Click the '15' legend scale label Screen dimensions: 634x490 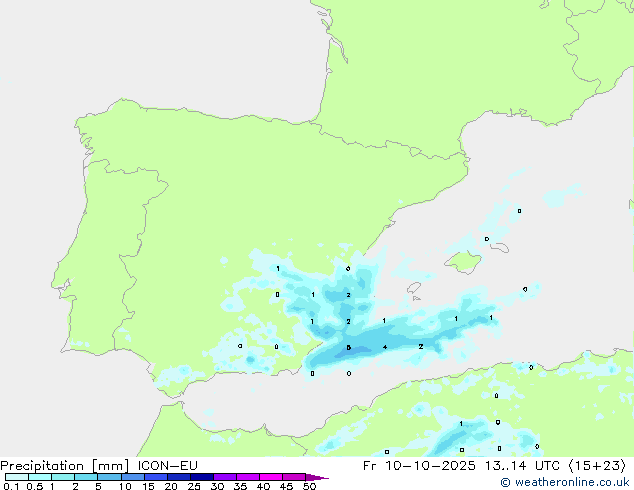click(x=148, y=486)
